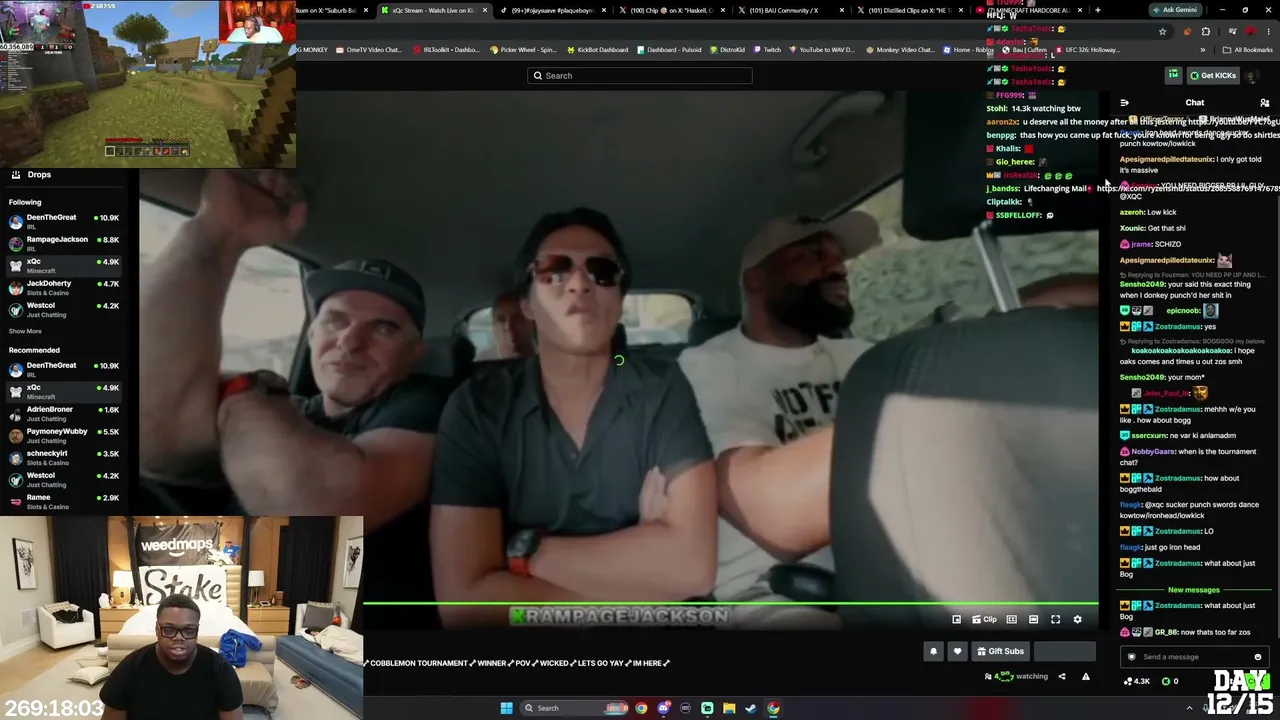Report the stream with the warning triangle icon
The image size is (1280, 720).
pyautogui.click(x=1085, y=677)
